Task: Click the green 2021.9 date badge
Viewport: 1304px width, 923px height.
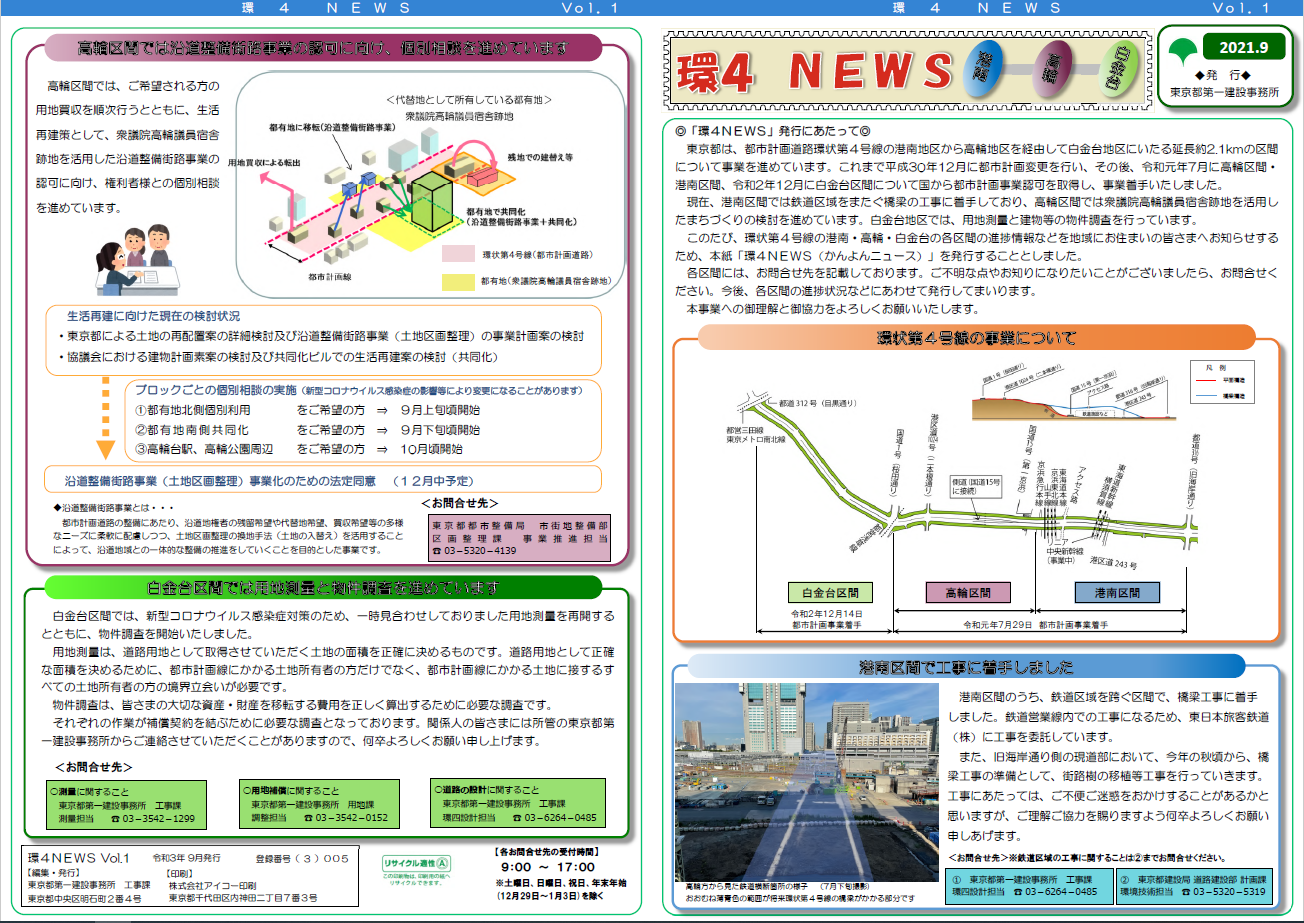Action: pyautogui.click(x=1243, y=47)
